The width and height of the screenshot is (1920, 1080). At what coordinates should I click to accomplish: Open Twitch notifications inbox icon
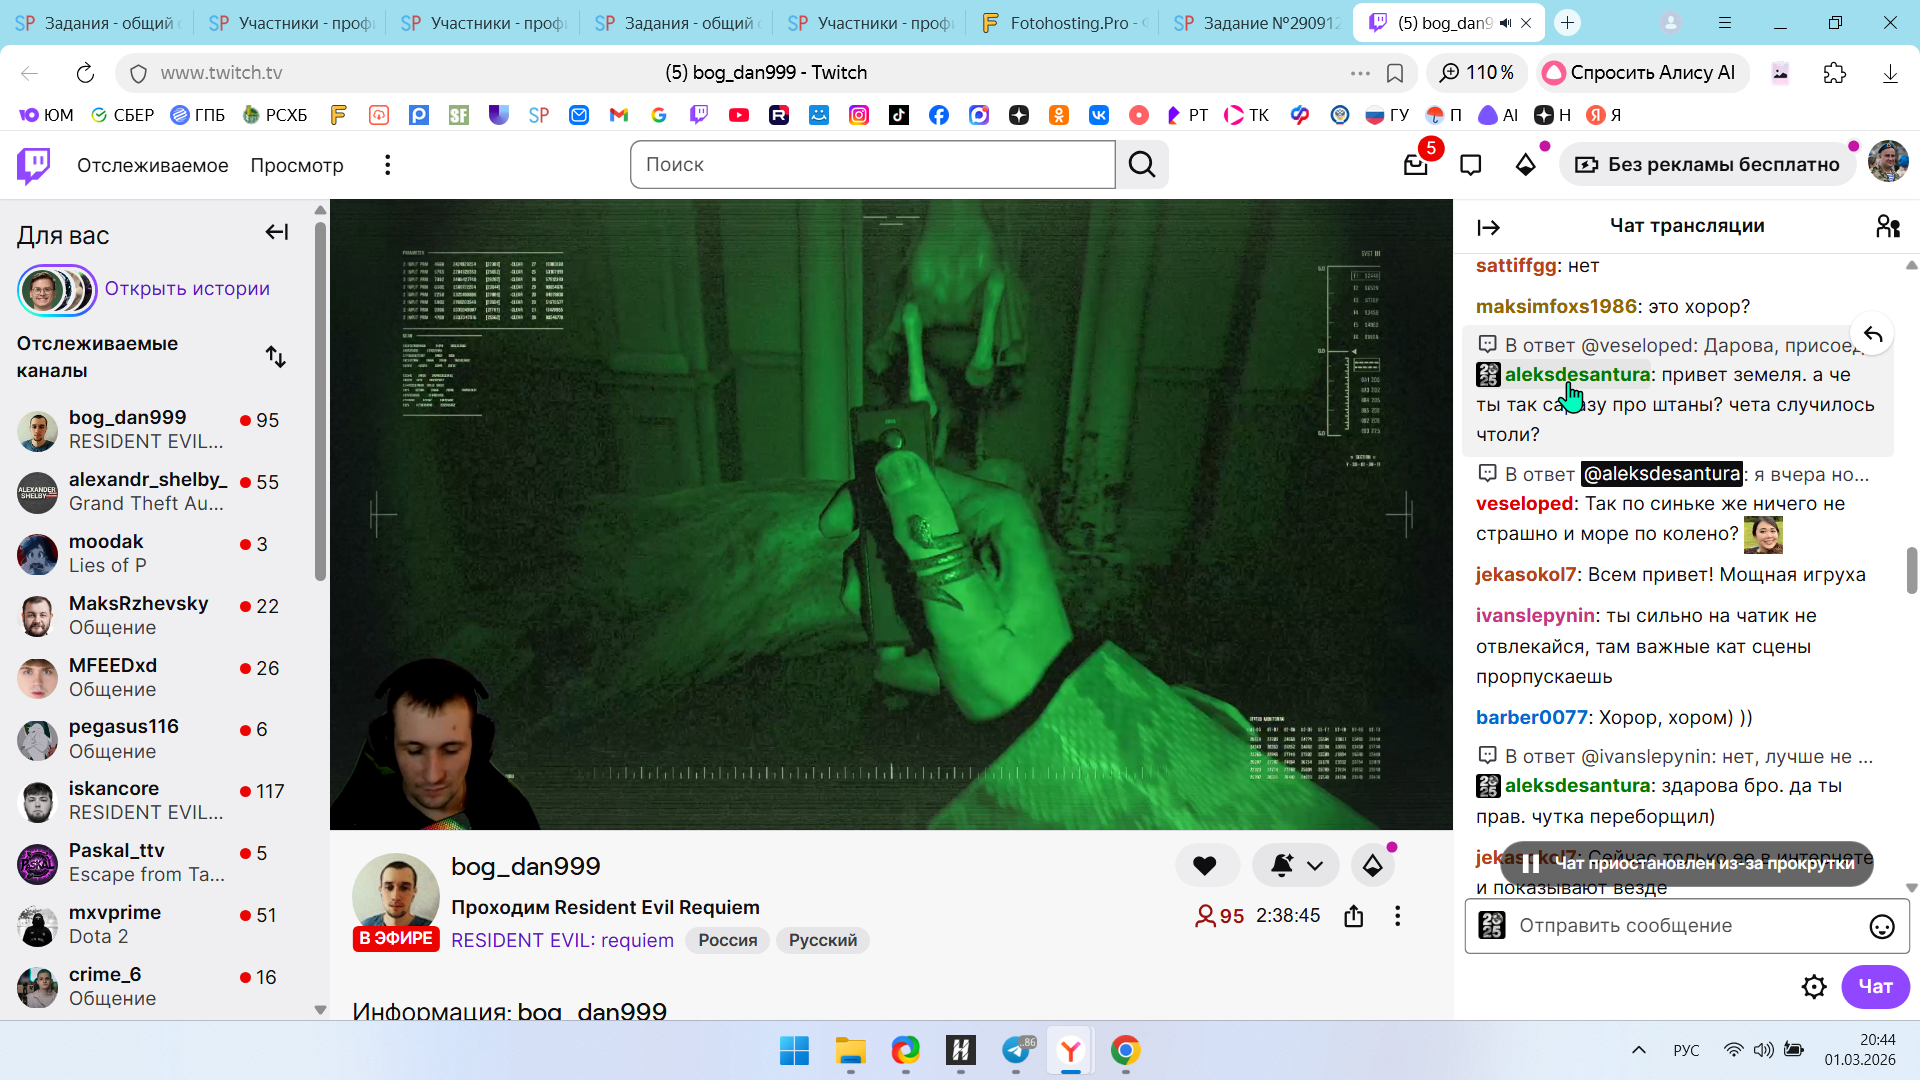[1415, 165]
